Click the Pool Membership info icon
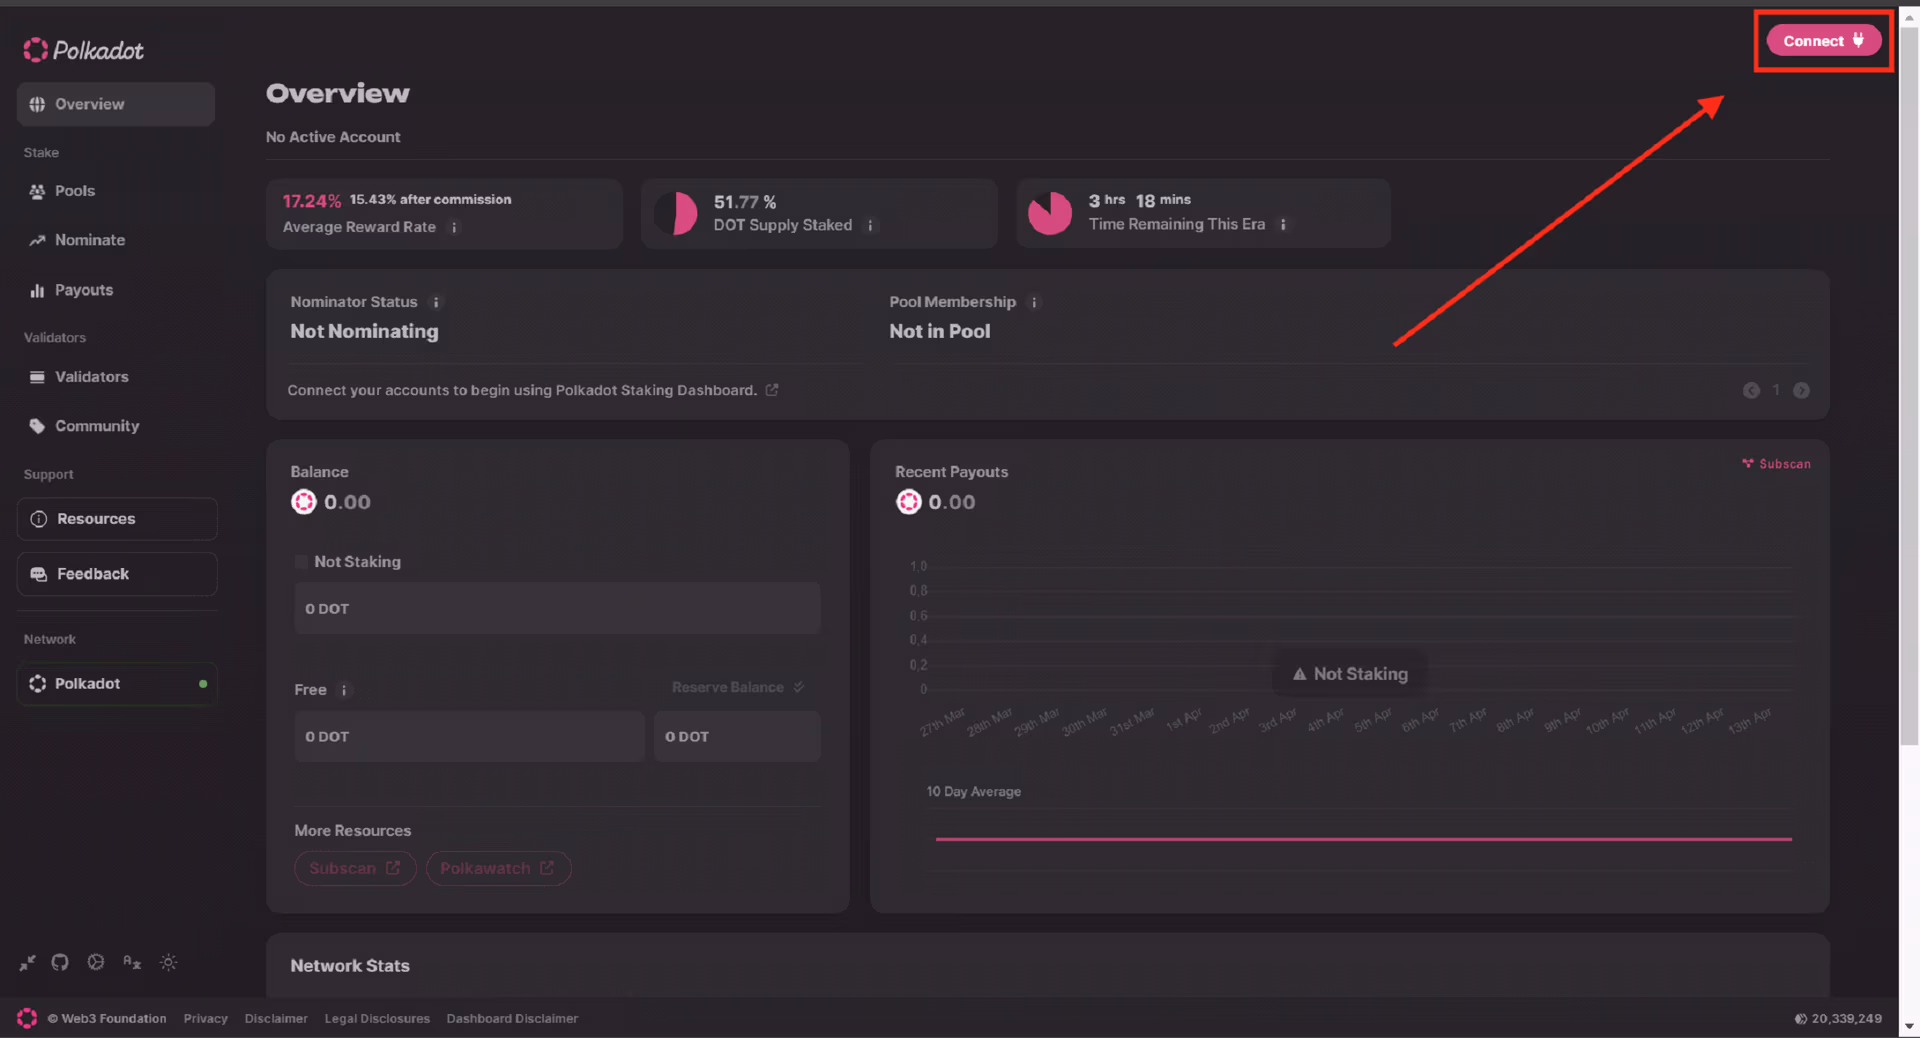The height and width of the screenshot is (1038, 1920). (x=1035, y=302)
